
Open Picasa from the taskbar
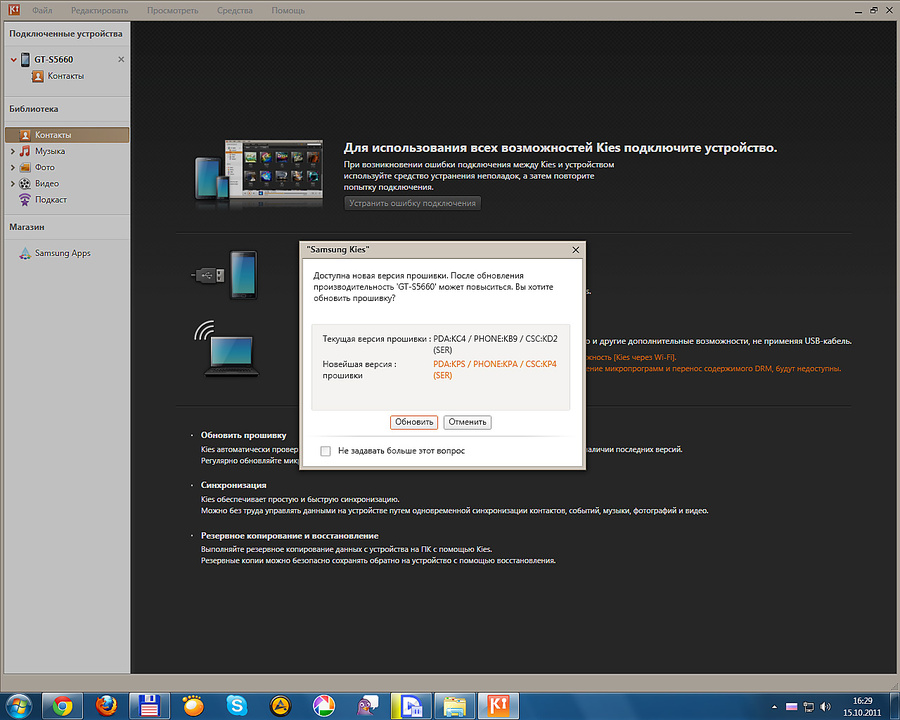(x=324, y=706)
